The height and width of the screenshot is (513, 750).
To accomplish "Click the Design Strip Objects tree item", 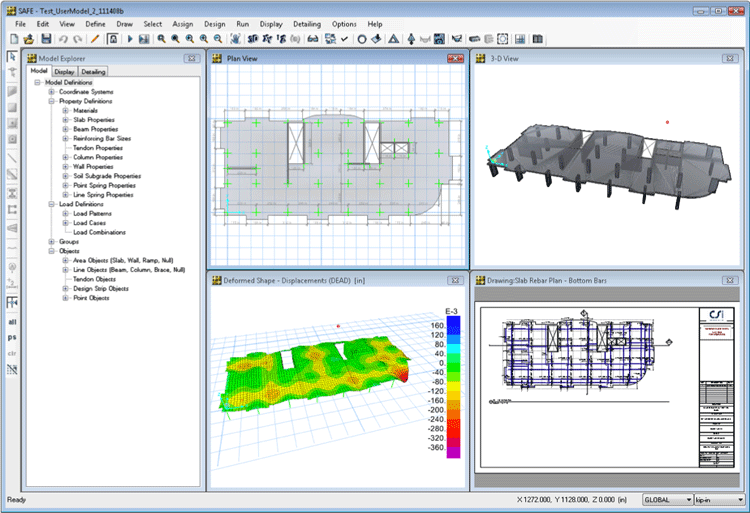I will pos(101,289).
